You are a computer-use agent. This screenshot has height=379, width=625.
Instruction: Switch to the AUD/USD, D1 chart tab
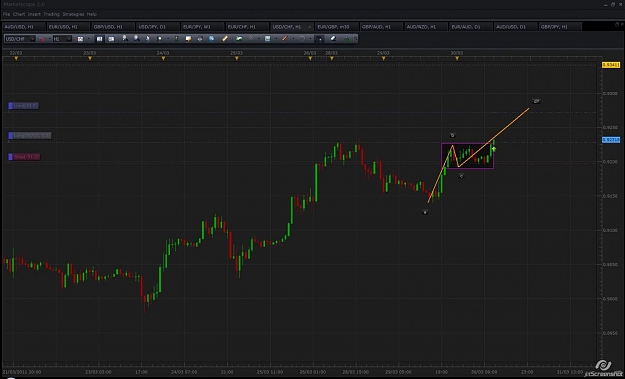[x=515, y=27]
